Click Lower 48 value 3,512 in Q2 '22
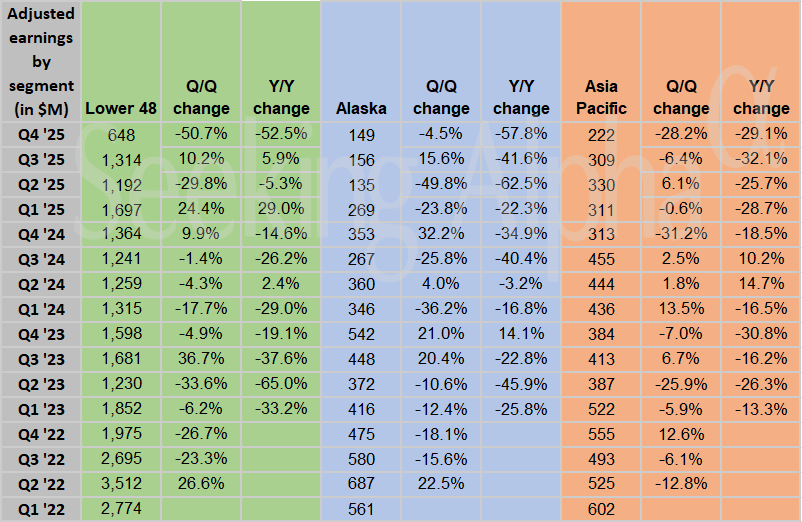The image size is (802, 522). pyautogui.click(x=120, y=486)
